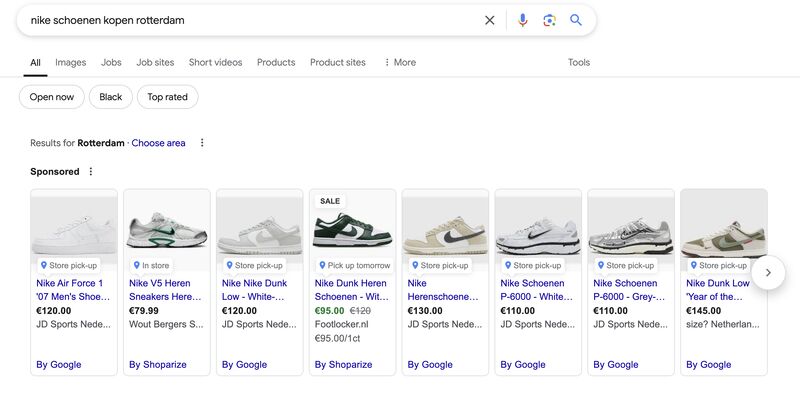Click the SALE label on the Dunk card

330,201
